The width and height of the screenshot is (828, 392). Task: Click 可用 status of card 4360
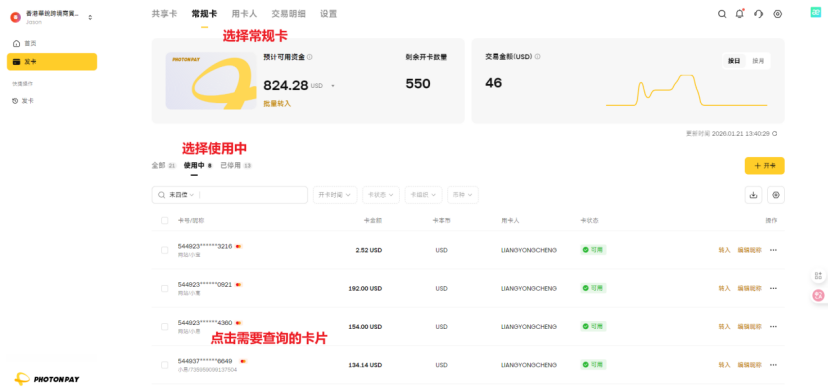click(593, 326)
